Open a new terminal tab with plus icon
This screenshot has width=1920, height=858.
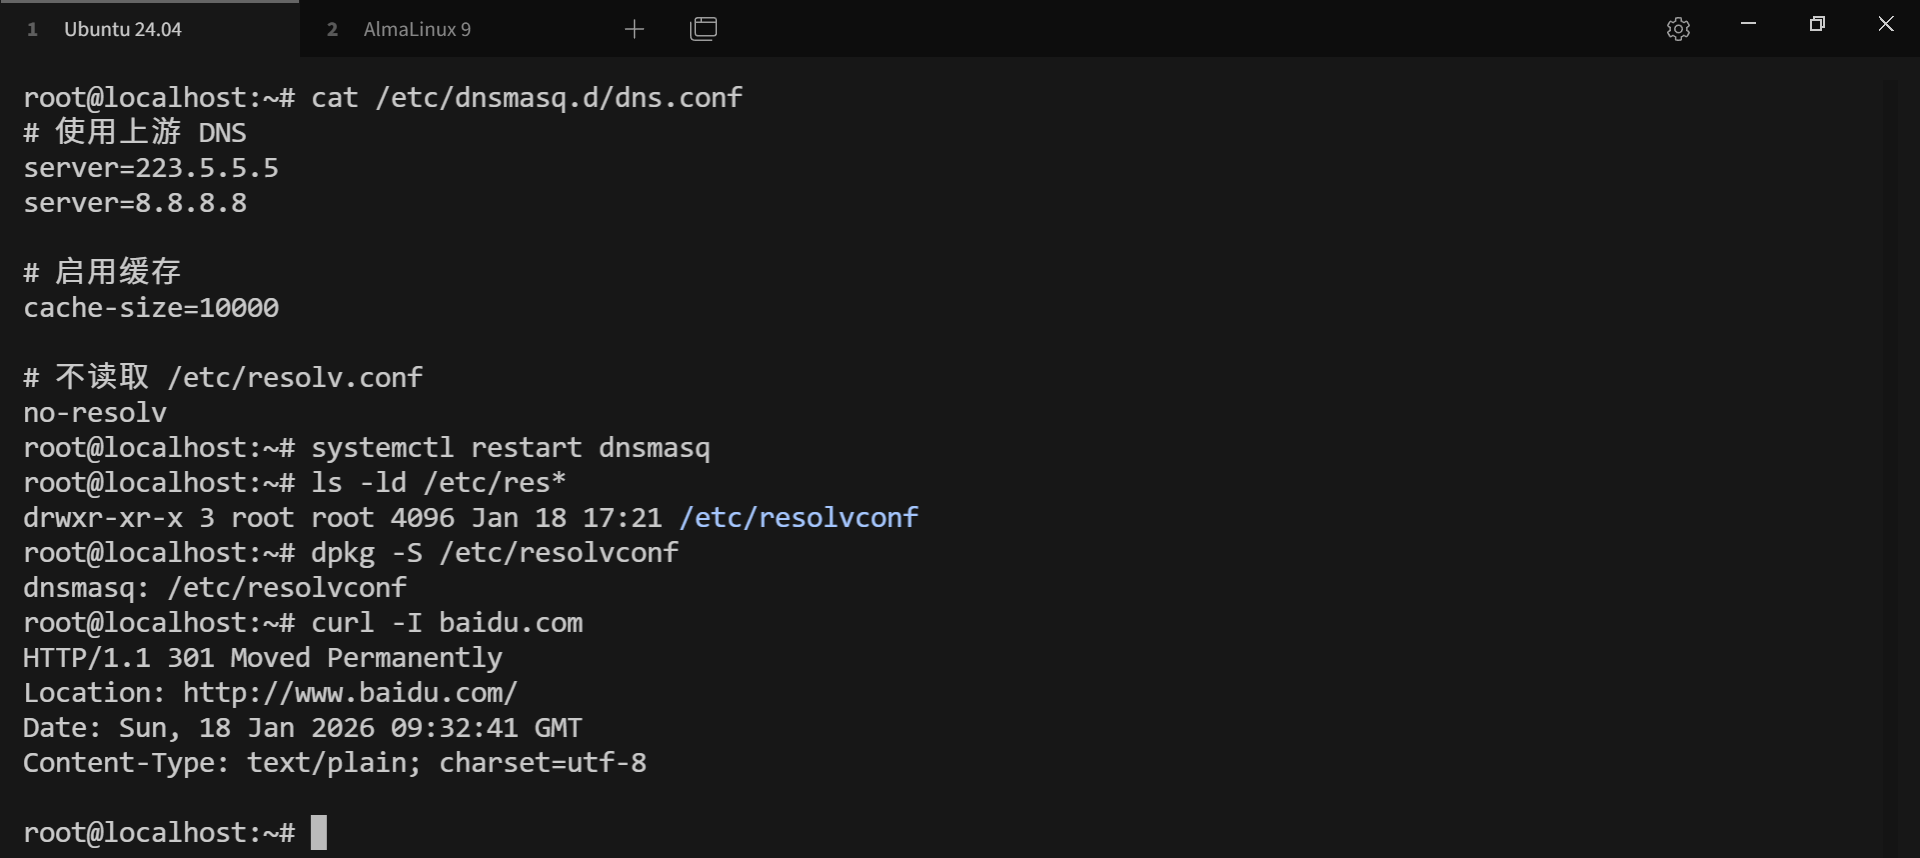pyautogui.click(x=634, y=29)
